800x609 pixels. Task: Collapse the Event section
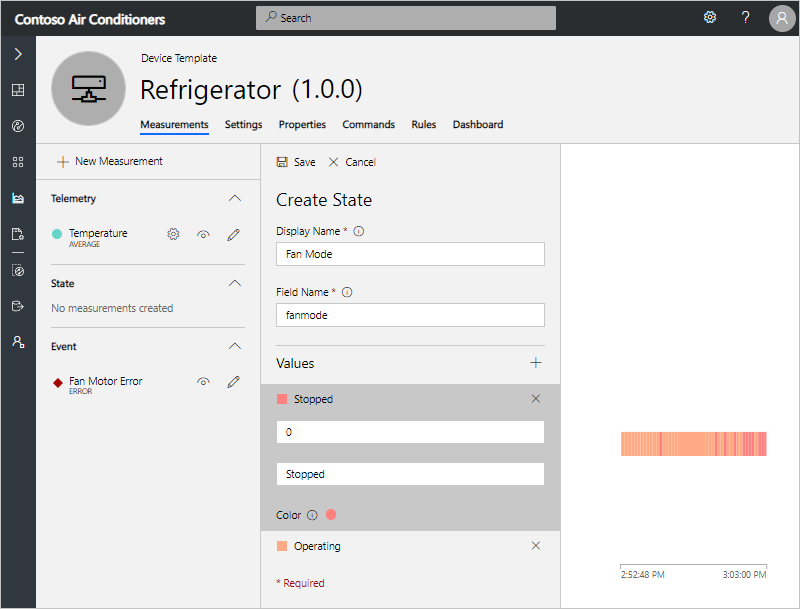pyautogui.click(x=235, y=347)
